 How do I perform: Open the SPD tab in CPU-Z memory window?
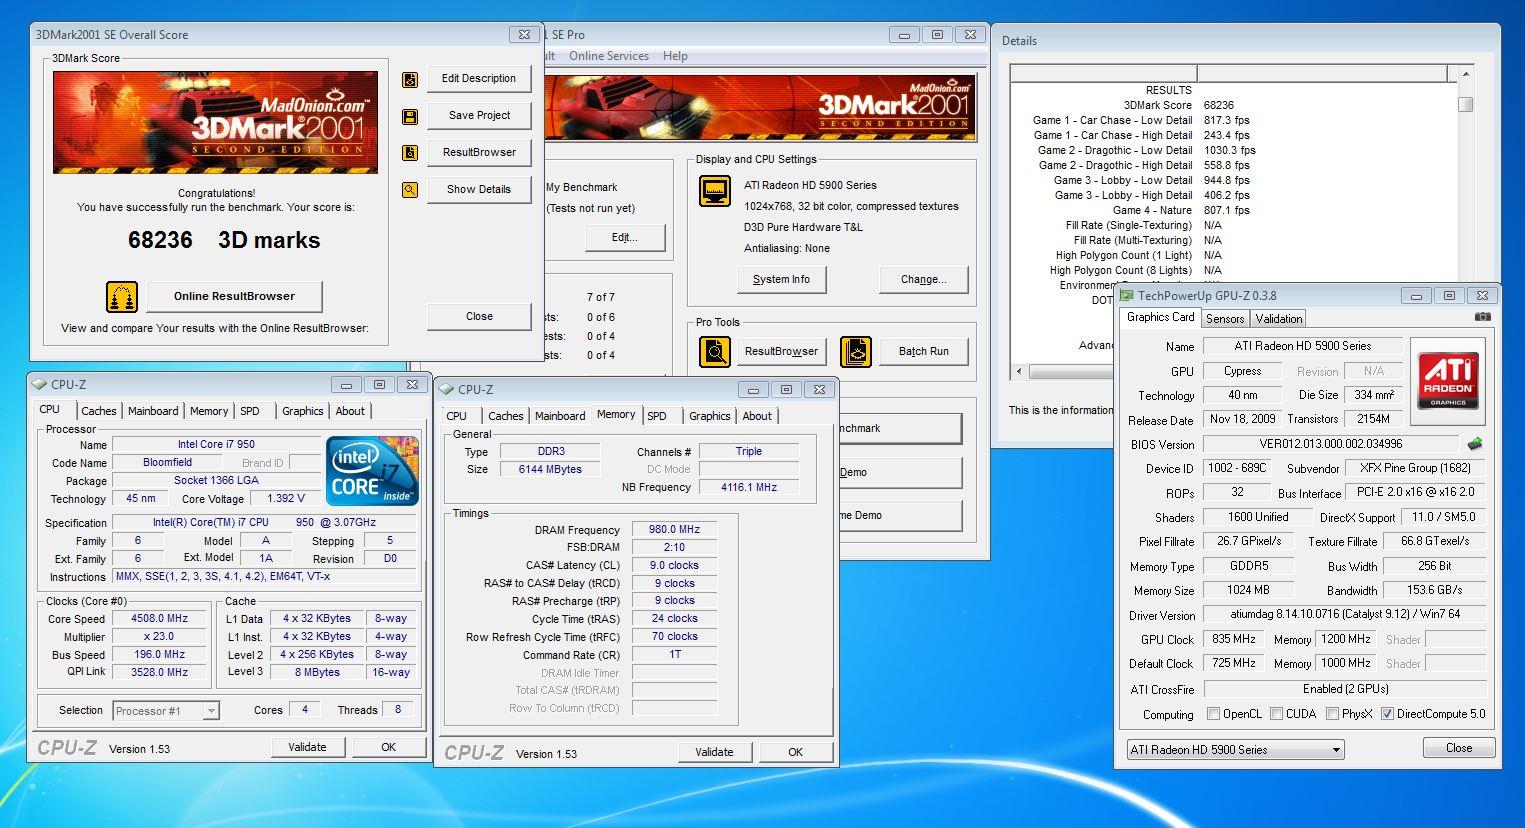tap(656, 416)
